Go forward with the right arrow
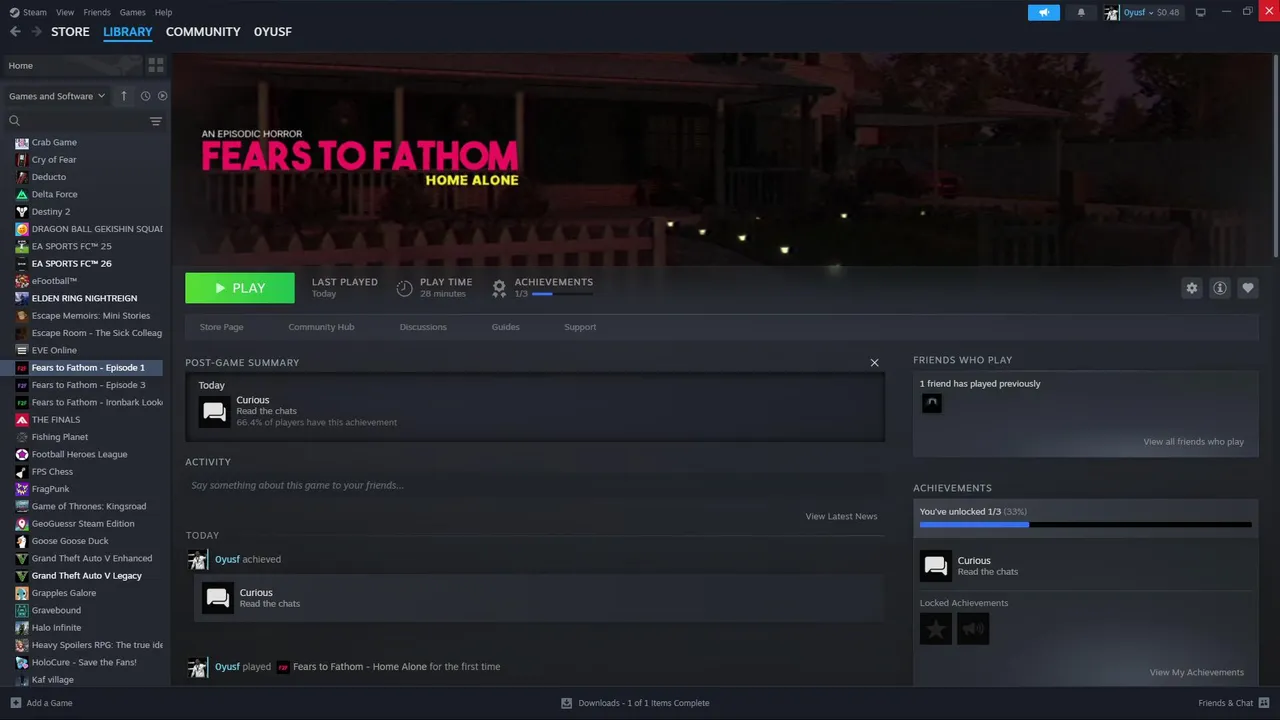Screen dimensions: 1280x720 pyautogui.click(x=37, y=32)
